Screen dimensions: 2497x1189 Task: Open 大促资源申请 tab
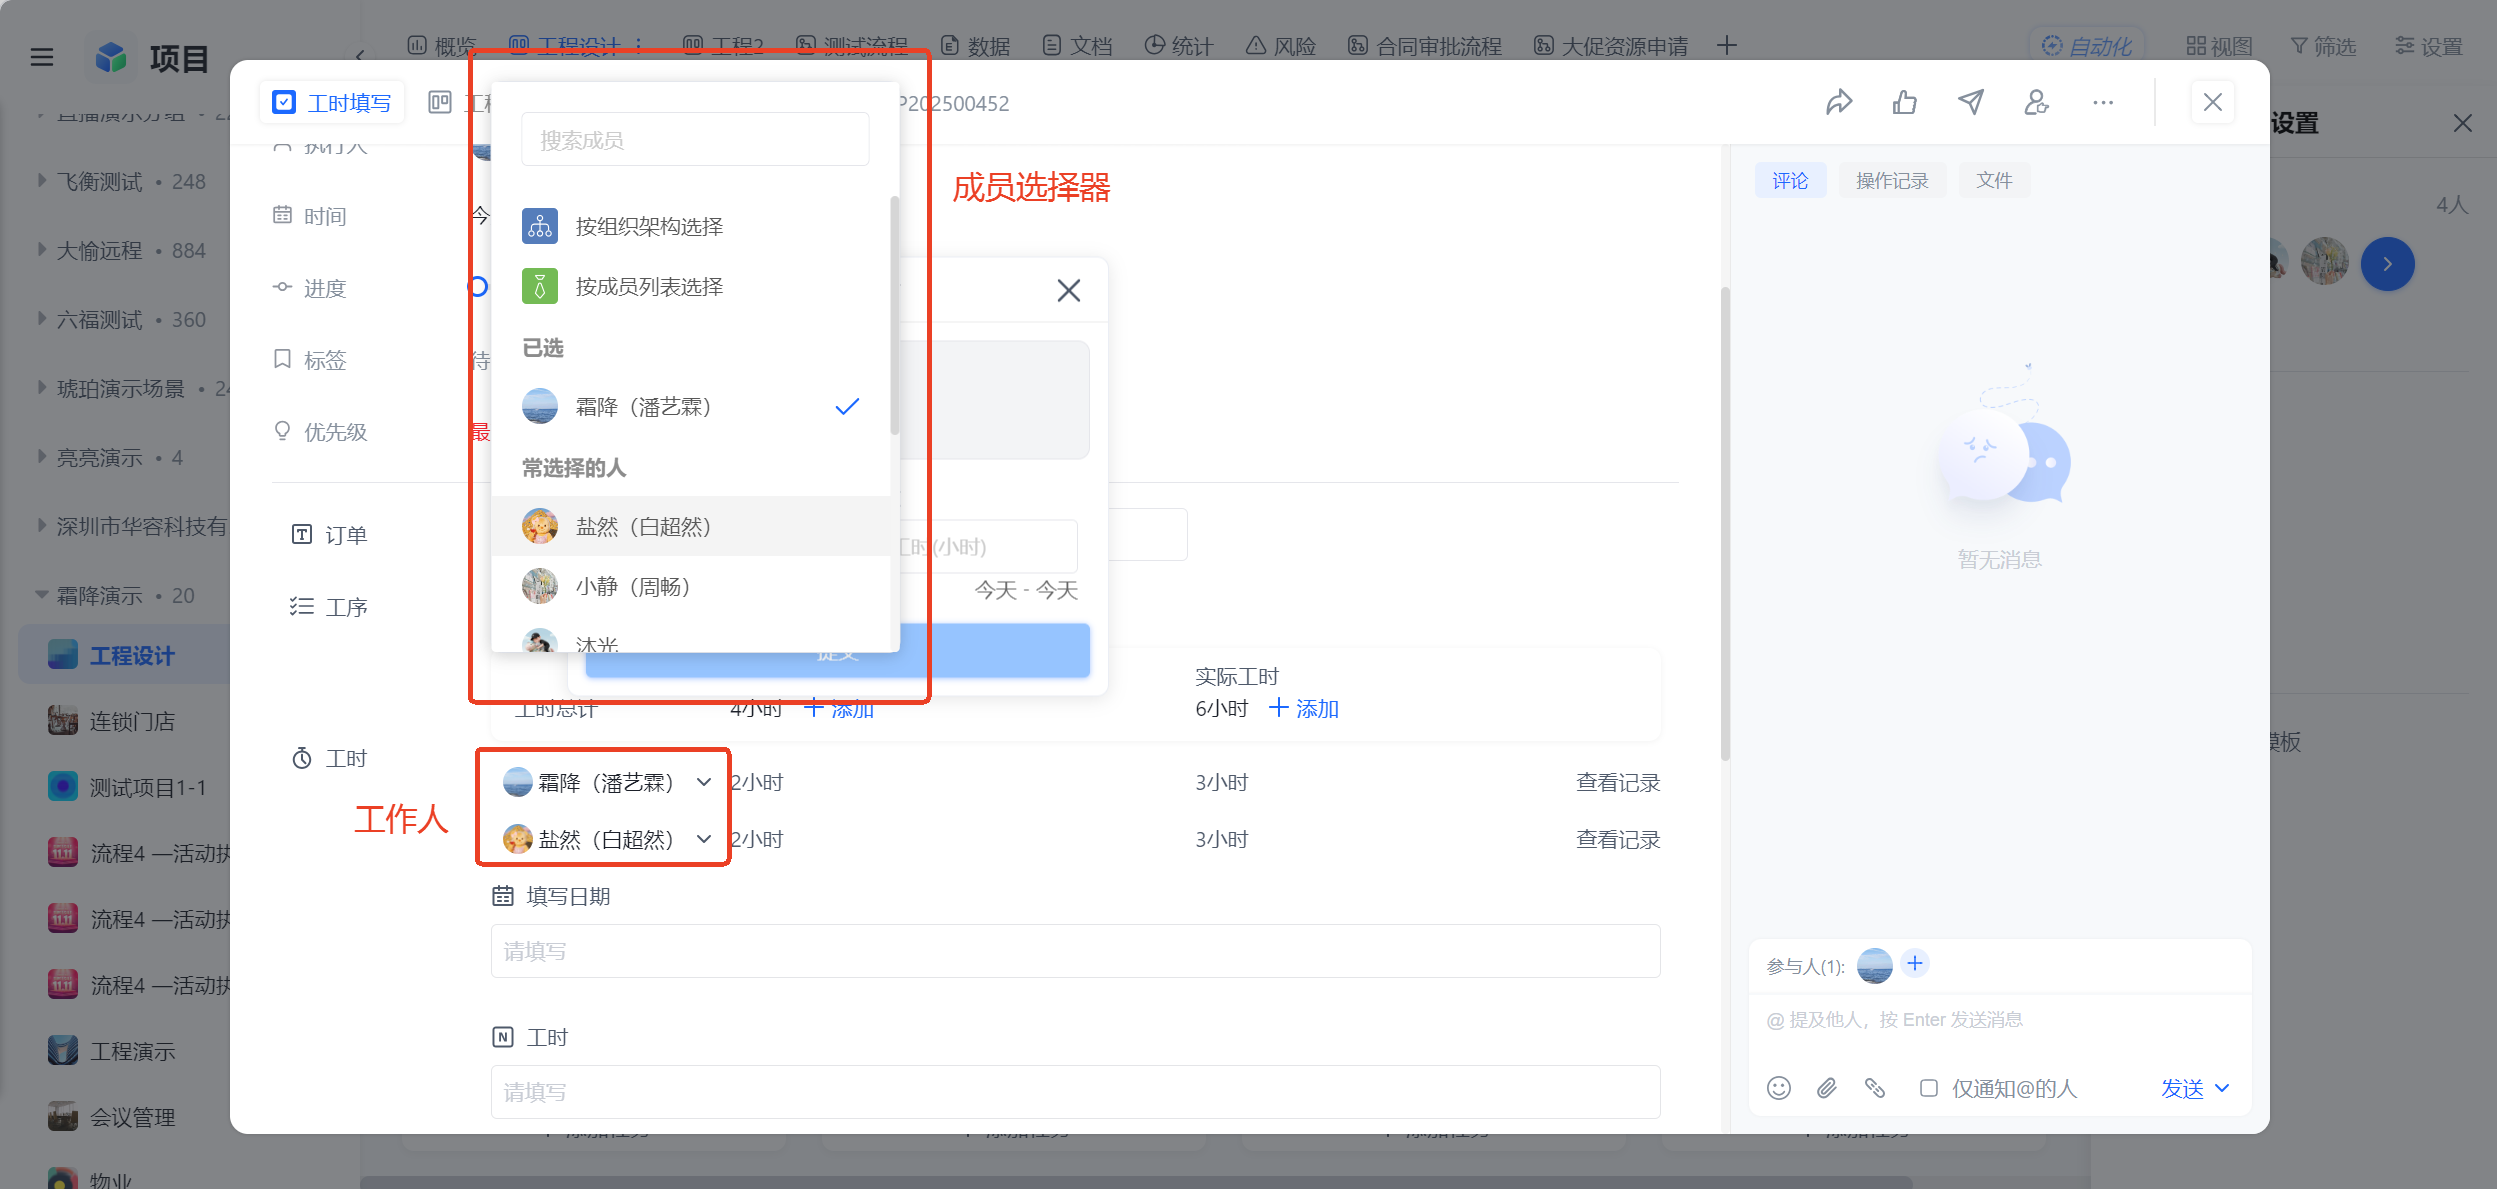tap(1611, 46)
